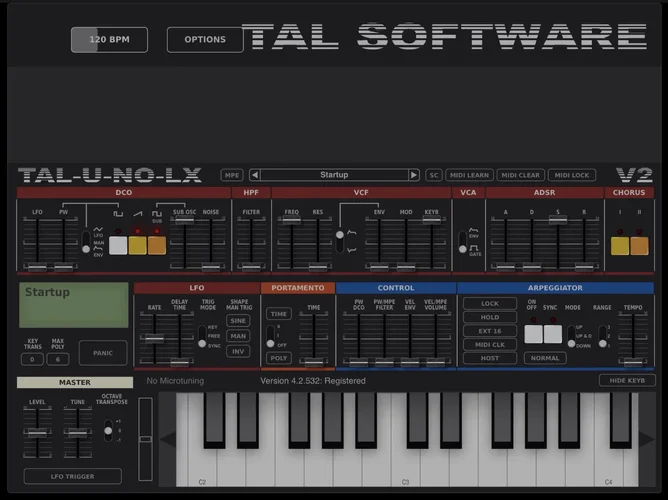
Task: Switch DCO PW LFO/MAN/ENV selector
Action: click(x=86, y=242)
